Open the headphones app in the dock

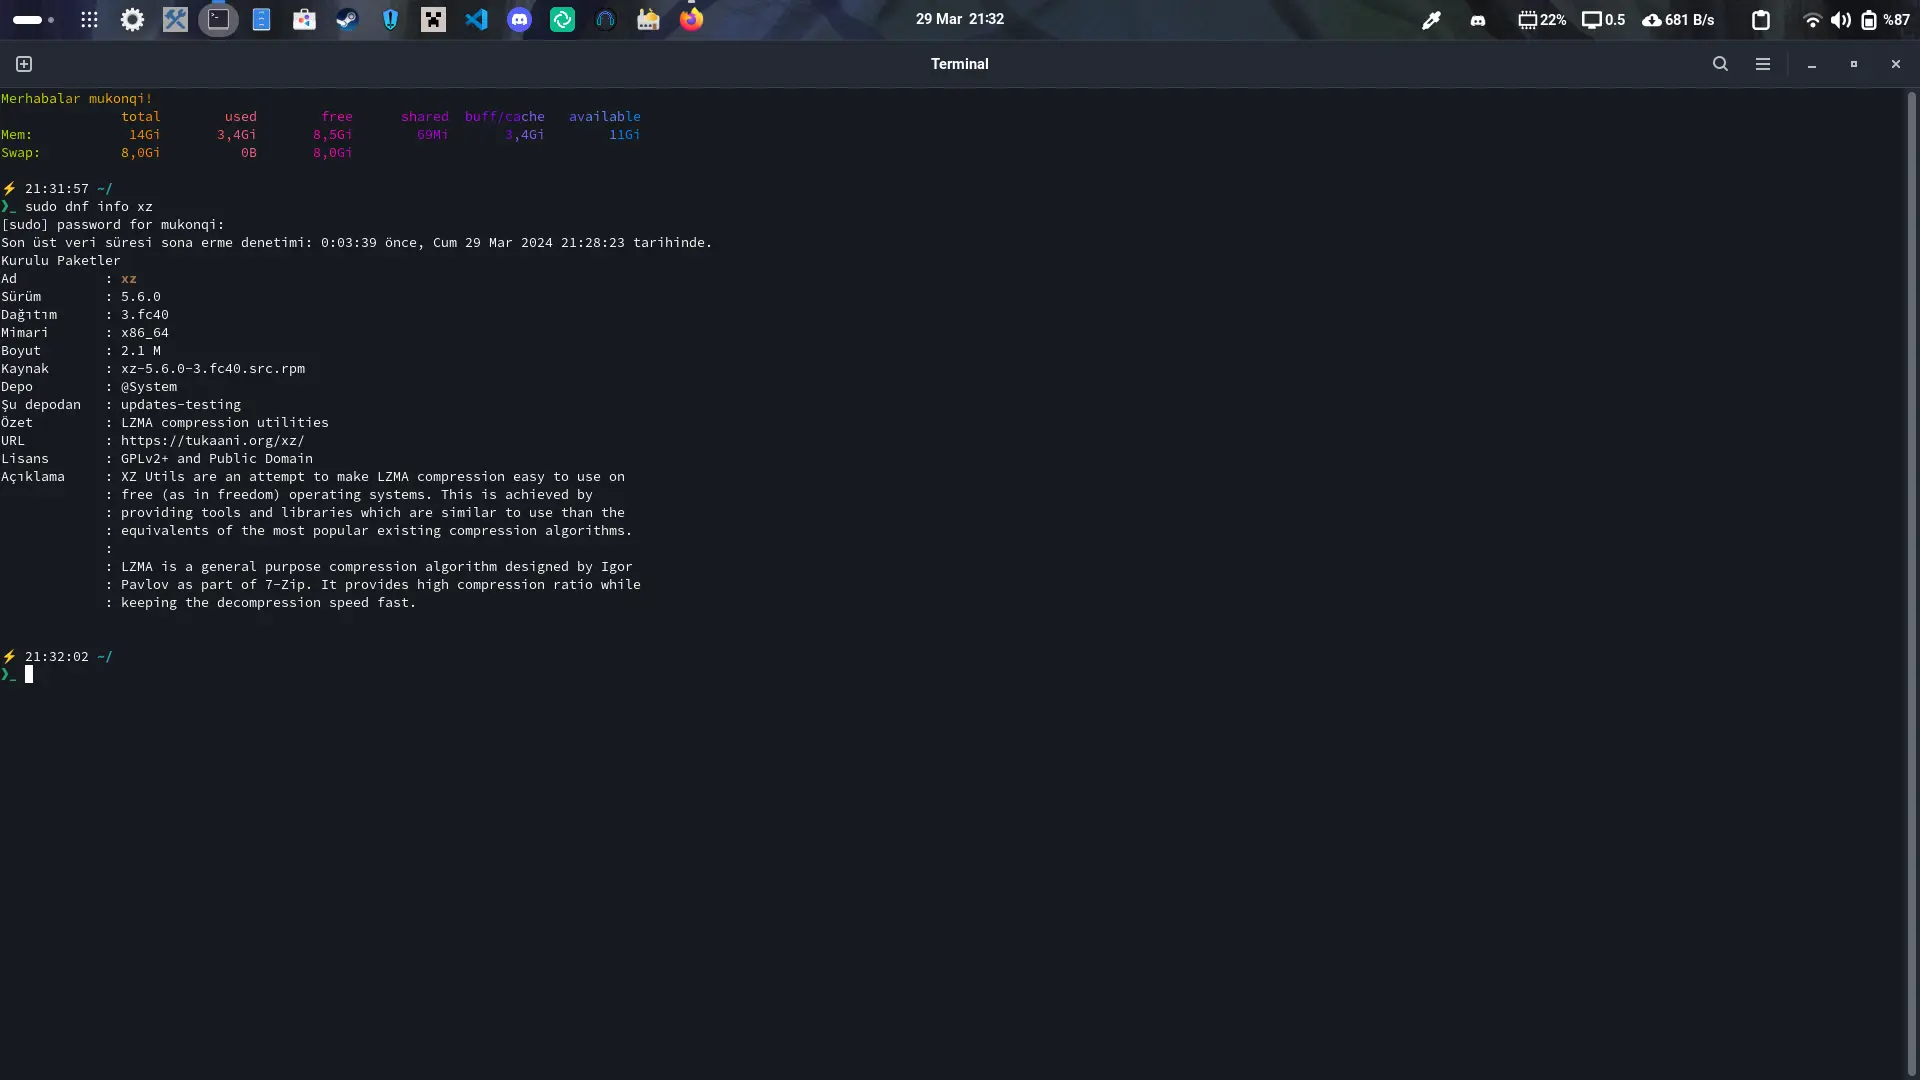coord(605,19)
